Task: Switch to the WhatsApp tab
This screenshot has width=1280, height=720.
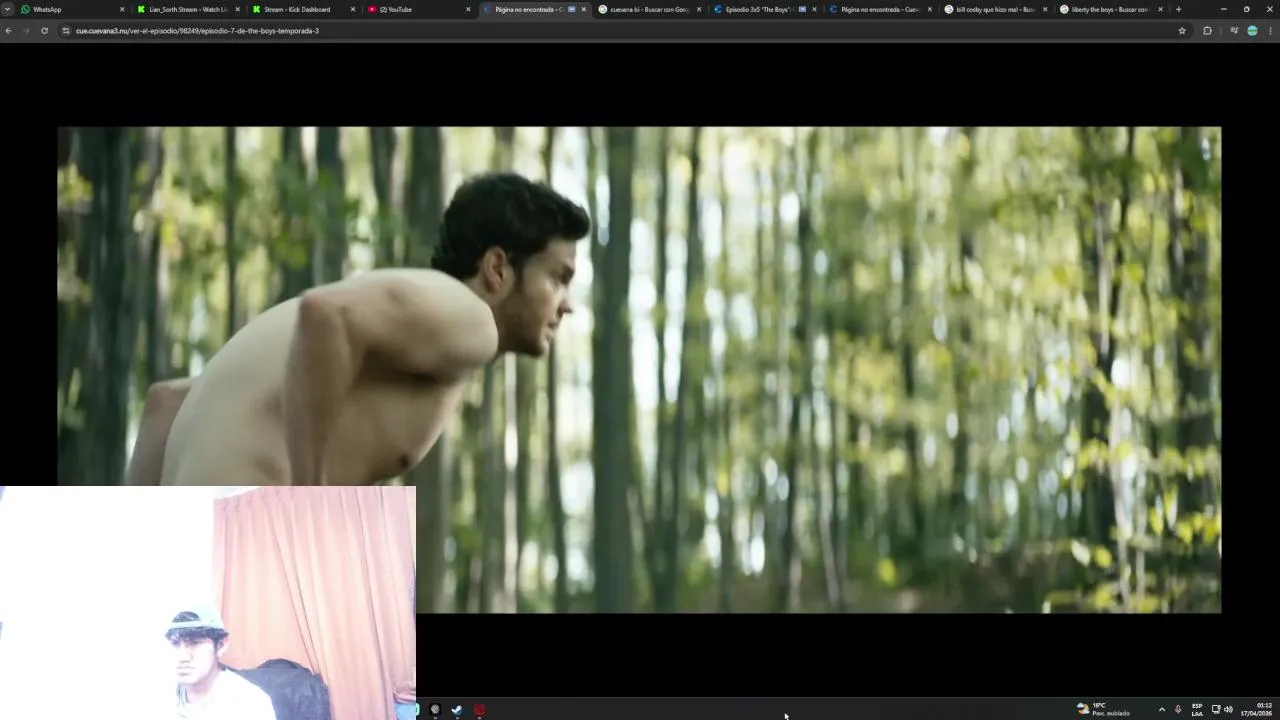Action: (72, 9)
